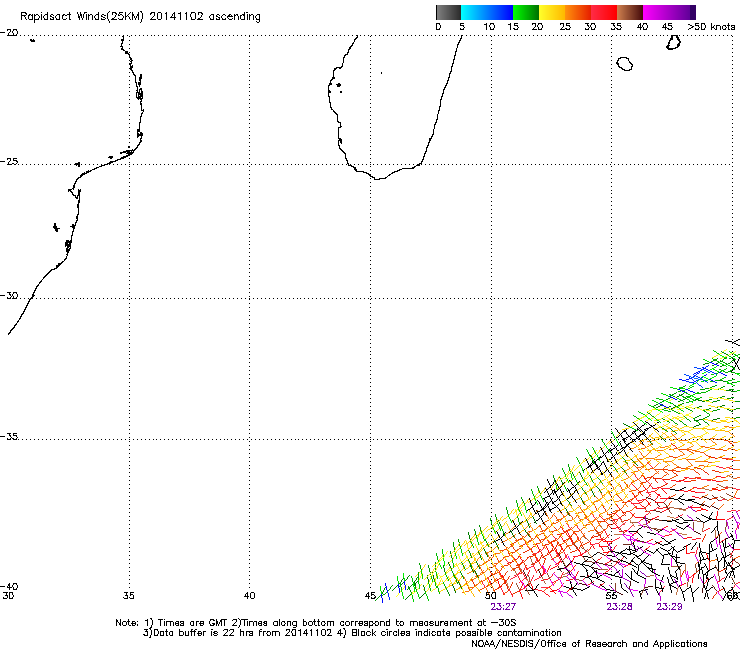Image resolution: width=740 pixels, height=650 pixels.
Task: Click the Mauritius island outline near the top-right
Action: point(673,42)
